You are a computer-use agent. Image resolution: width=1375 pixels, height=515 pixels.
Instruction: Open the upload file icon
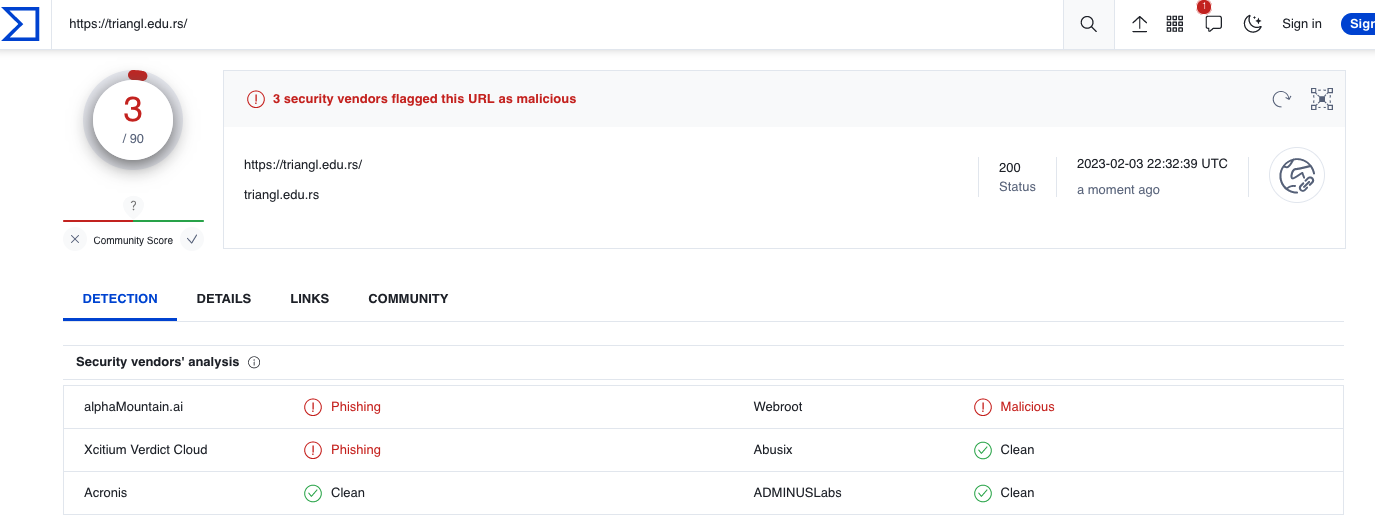1139,24
